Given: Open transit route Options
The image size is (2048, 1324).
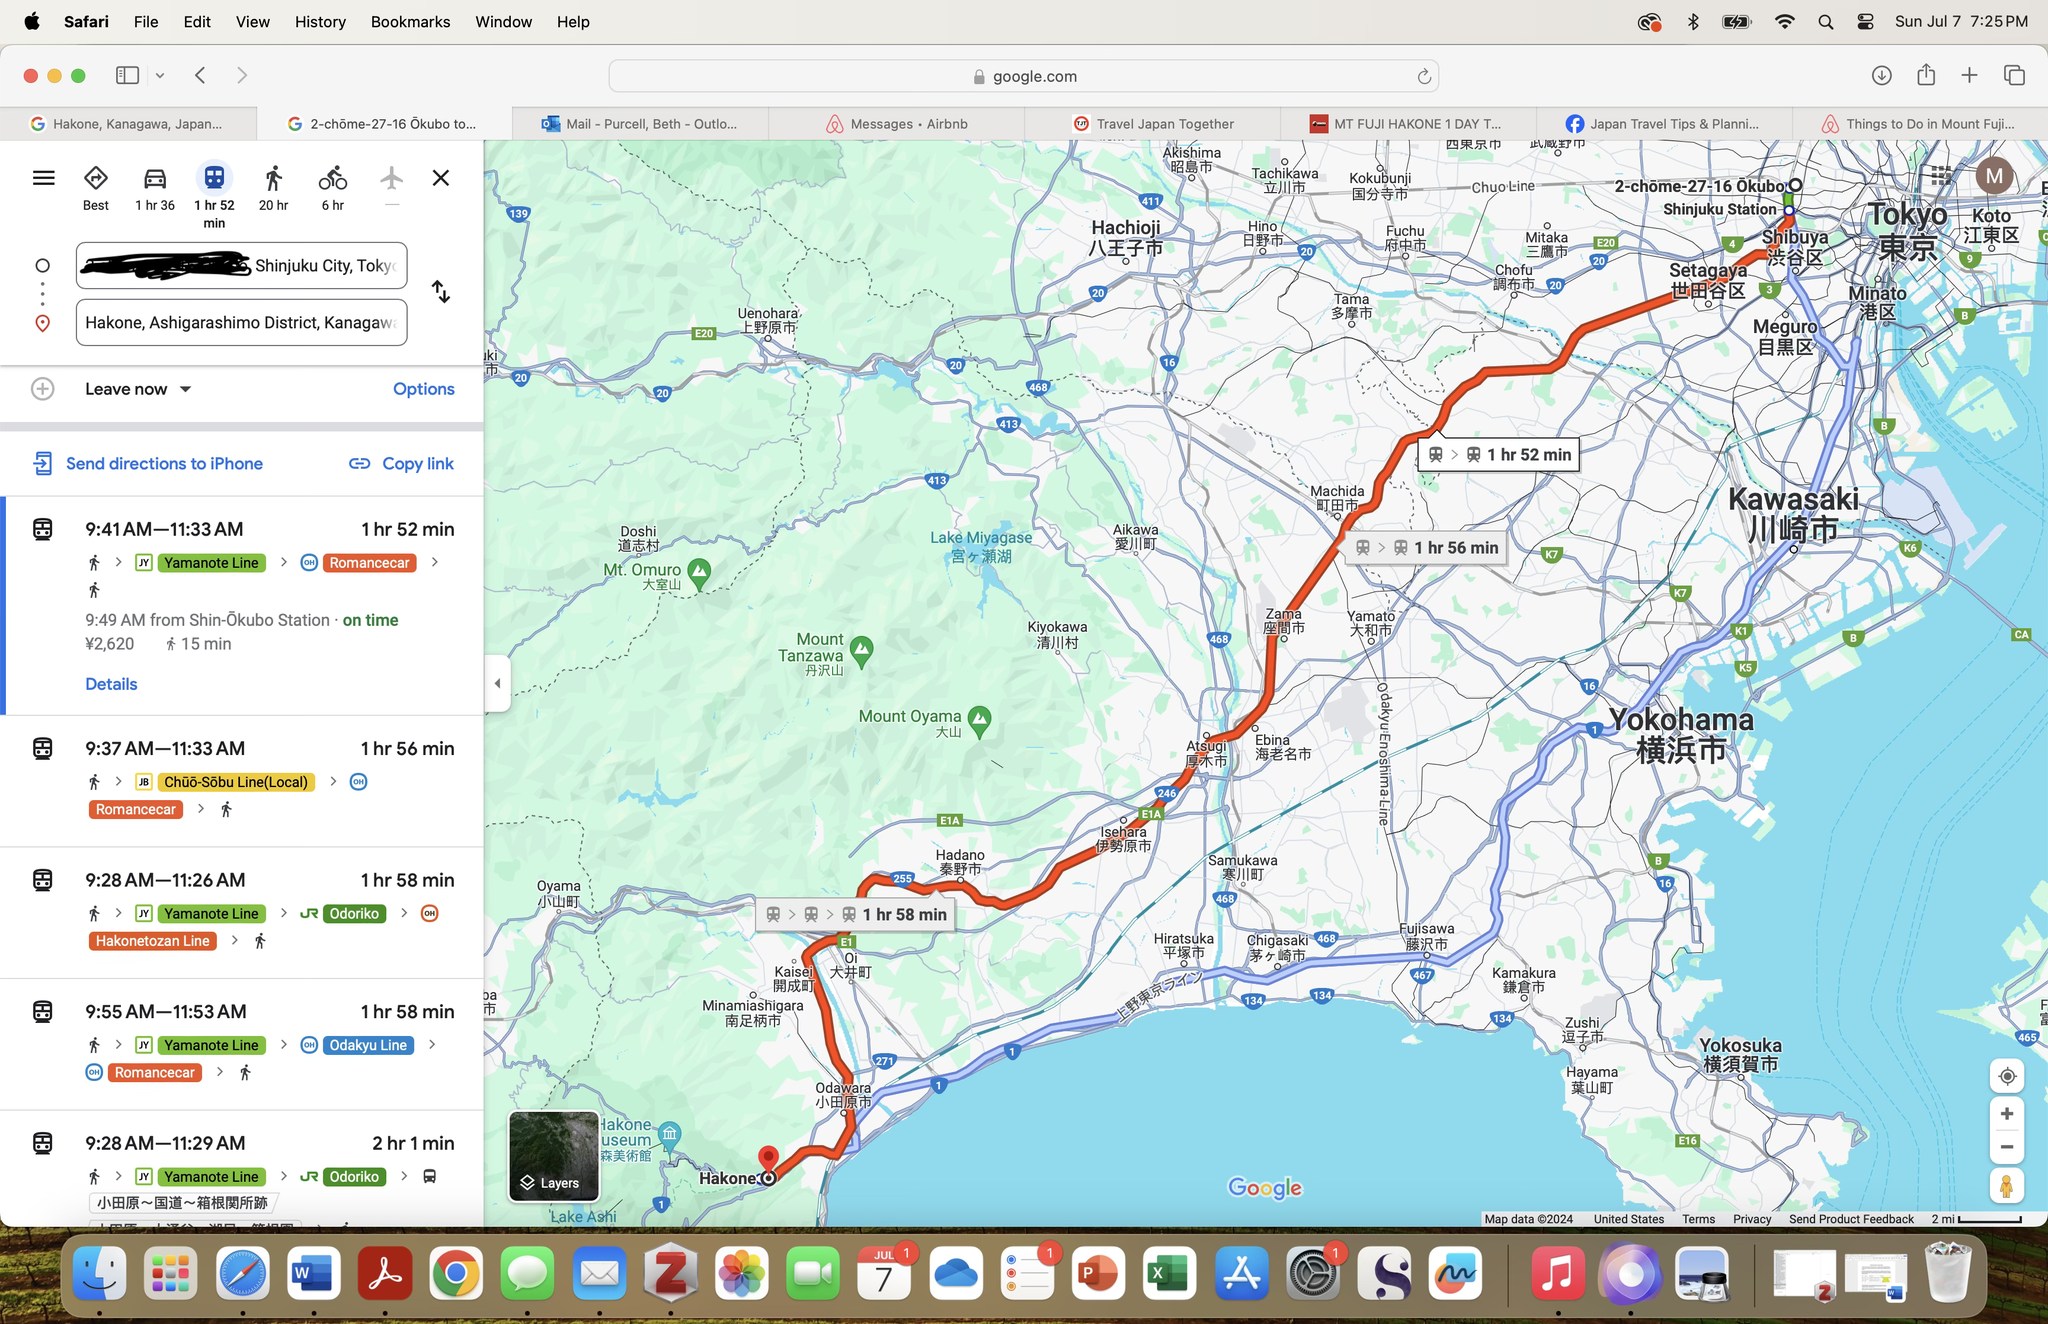Looking at the screenshot, I should [x=424, y=389].
